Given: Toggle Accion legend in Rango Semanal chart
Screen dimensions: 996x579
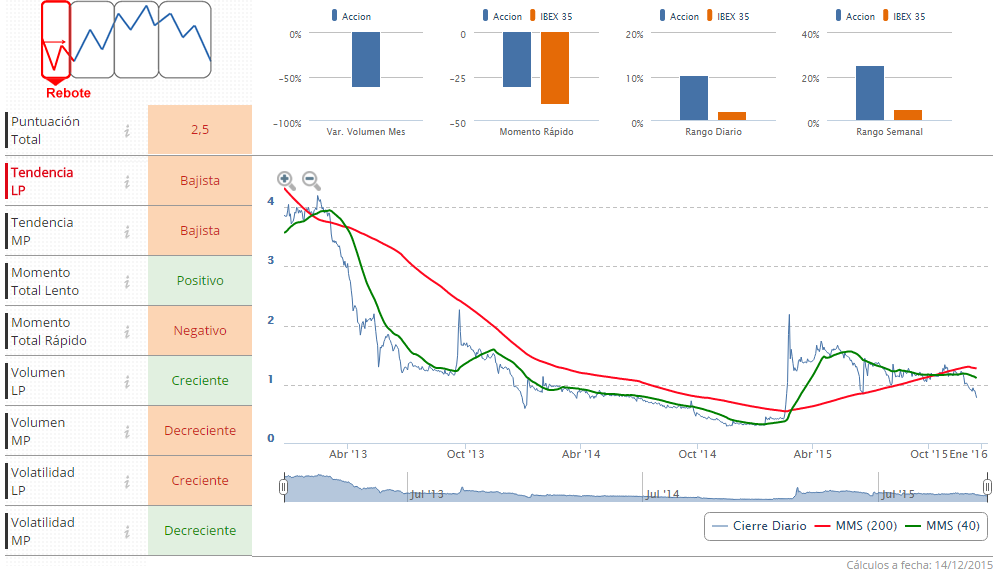Looking at the screenshot, I should pyautogui.click(x=855, y=16).
